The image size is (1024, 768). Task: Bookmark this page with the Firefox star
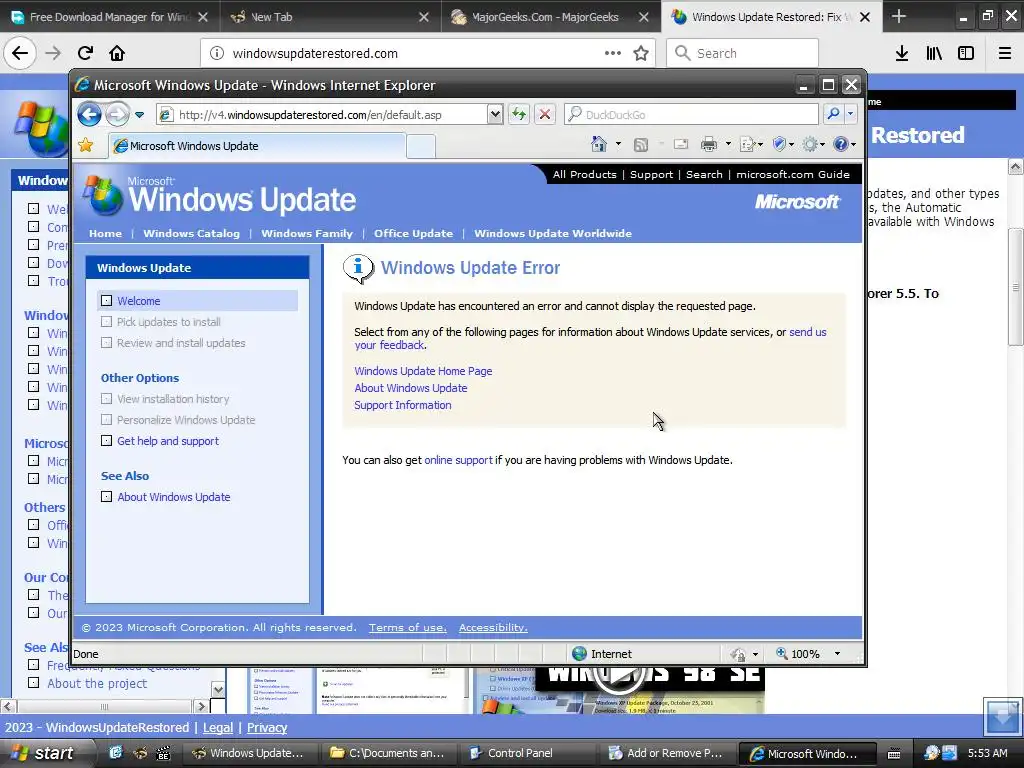click(x=641, y=54)
